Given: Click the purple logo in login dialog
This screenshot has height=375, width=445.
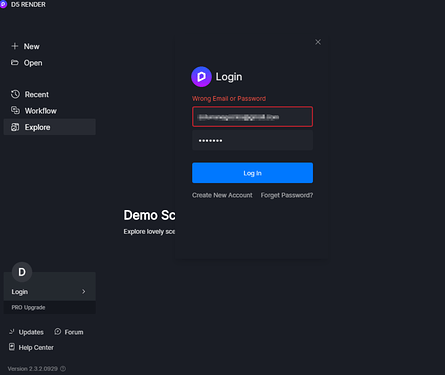Looking at the screenshot, I should [x=201, y=77].
